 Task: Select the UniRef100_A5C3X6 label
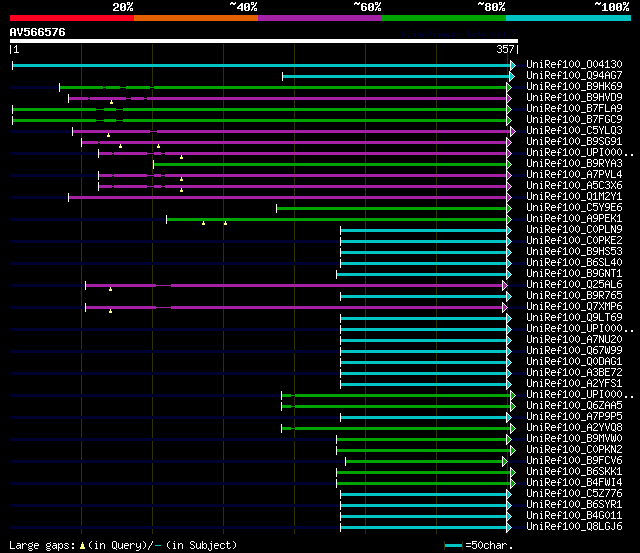click(x=574, y=185)
